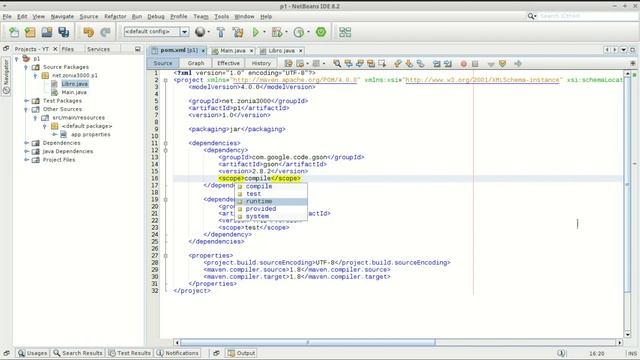Image resolution: width=640 pixels, height=360 pixels.
Task: Collapse the p1 project node
Action: (x=17, y=59)
